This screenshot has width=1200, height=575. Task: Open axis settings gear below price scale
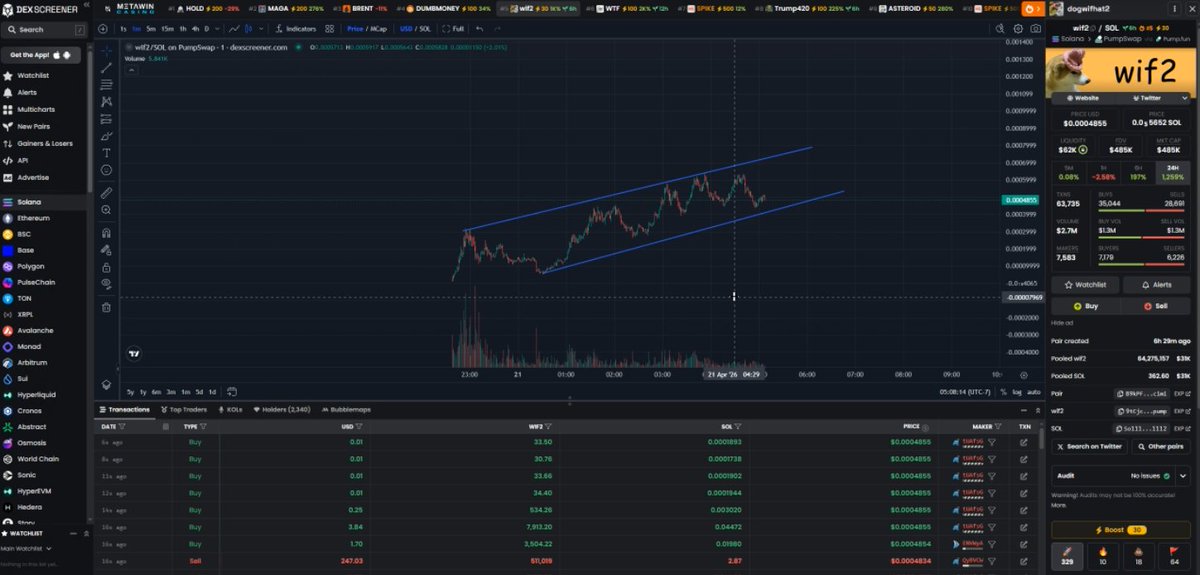(x=1024, y=375)
